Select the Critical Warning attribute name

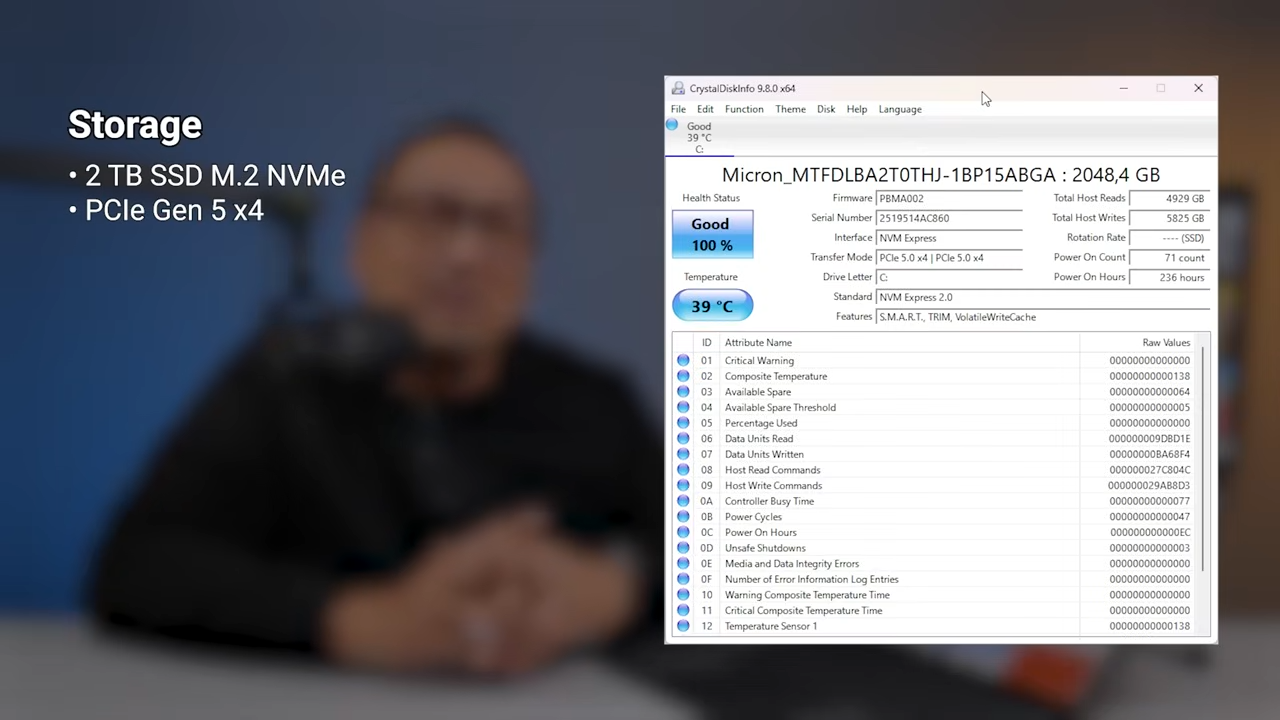point(759,361)
